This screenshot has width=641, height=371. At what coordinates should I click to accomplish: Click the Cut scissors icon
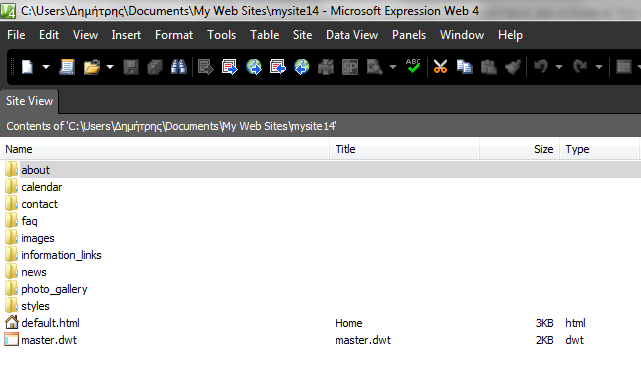pyautogui.click(x=440, y=67)
